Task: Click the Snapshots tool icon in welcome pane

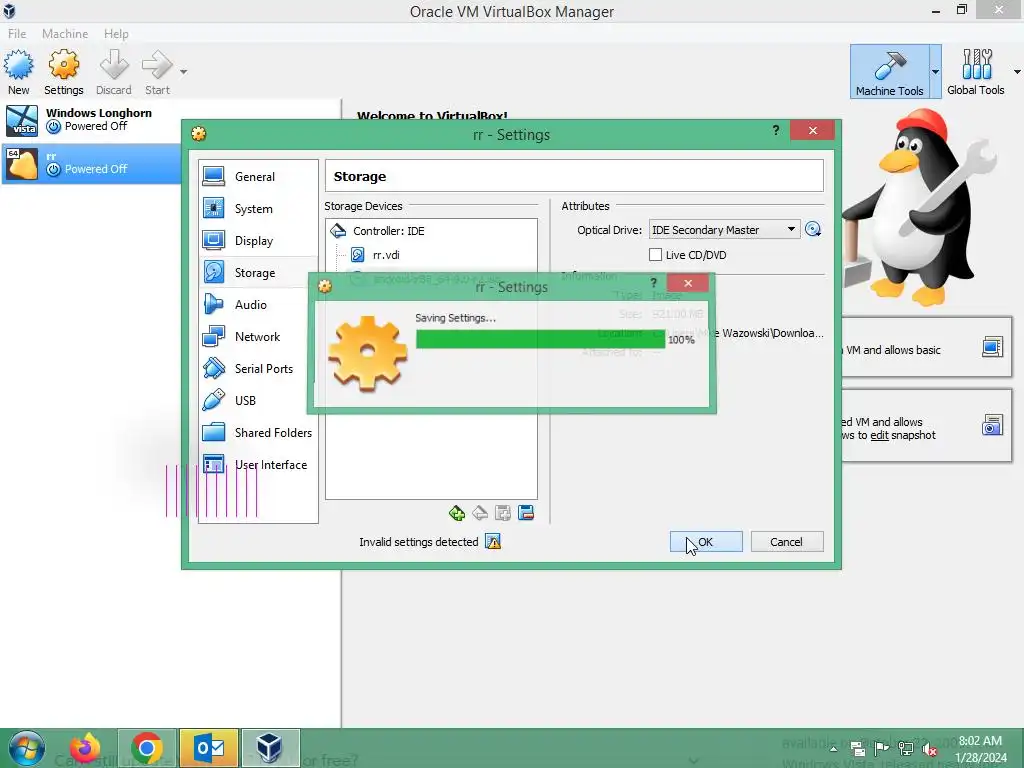Action: click(x=992, y=425)
